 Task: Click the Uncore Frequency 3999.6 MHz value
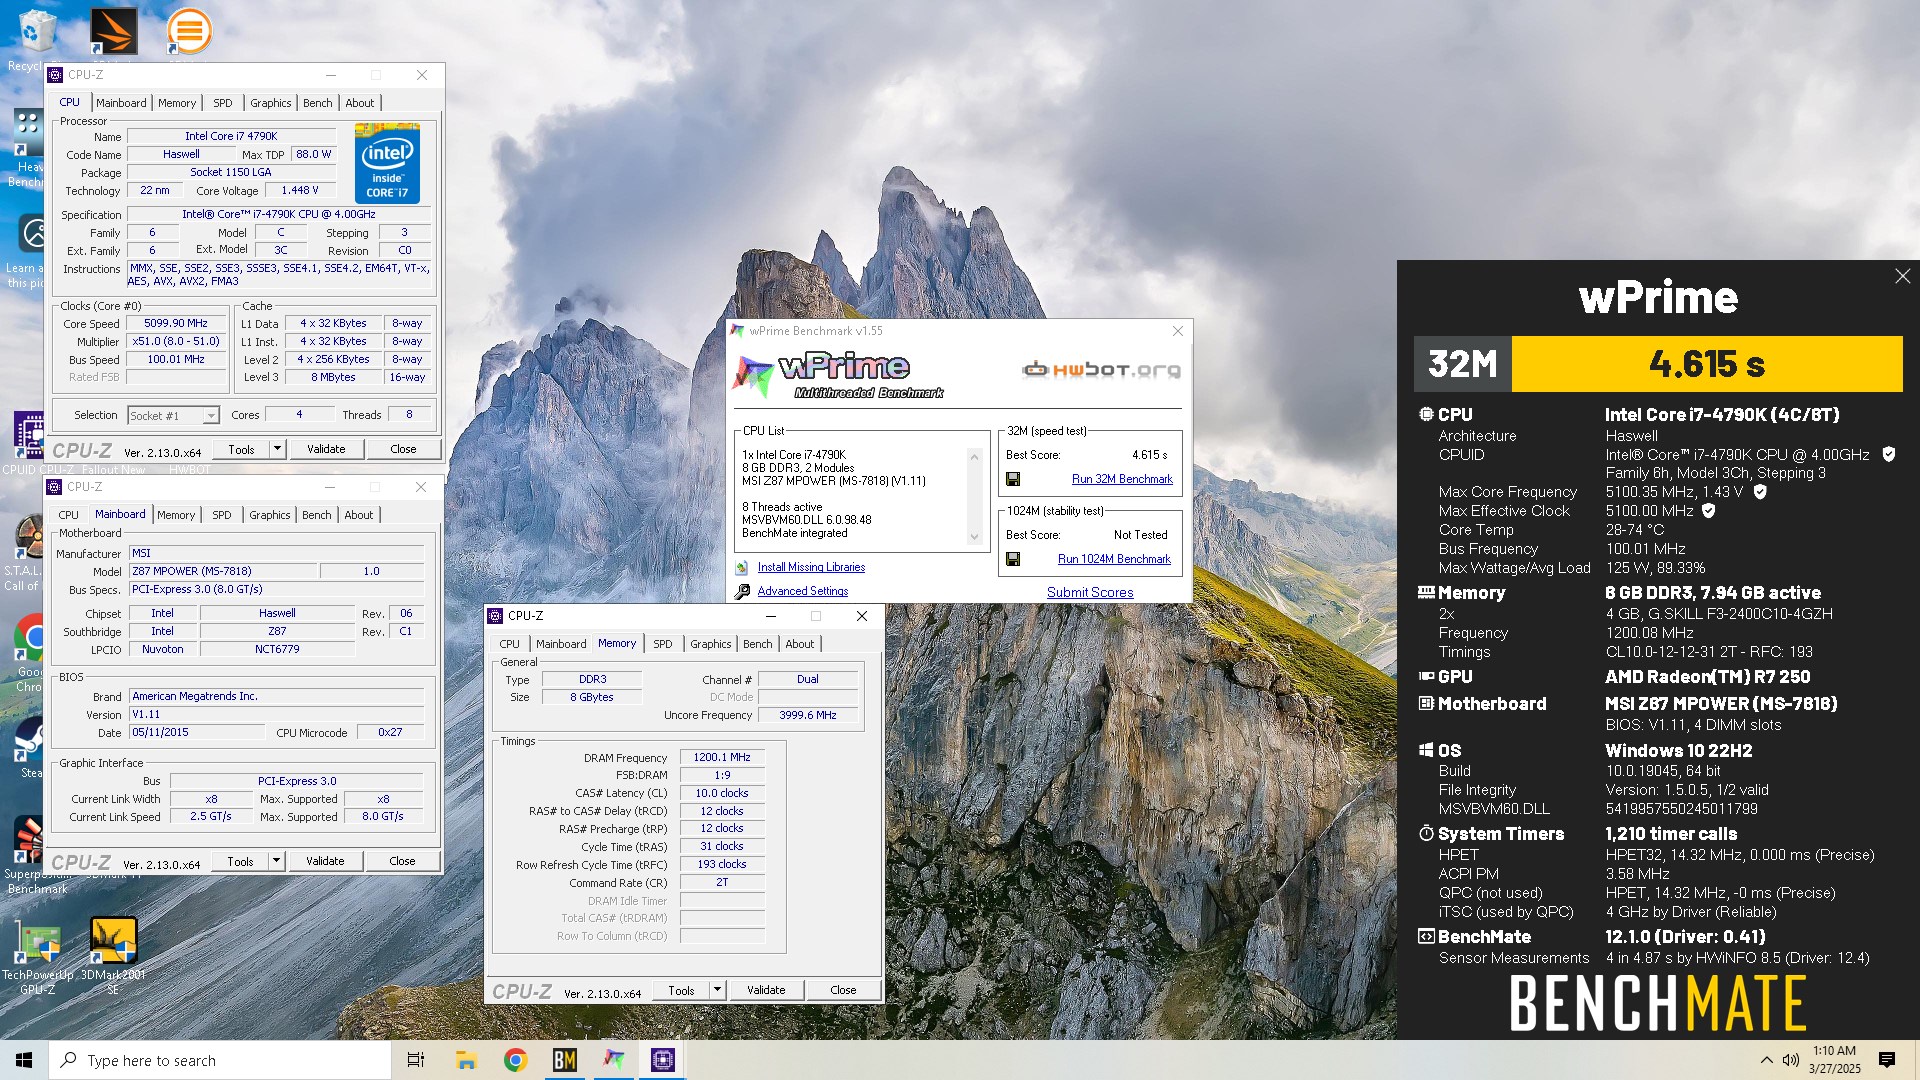(808, 716)
